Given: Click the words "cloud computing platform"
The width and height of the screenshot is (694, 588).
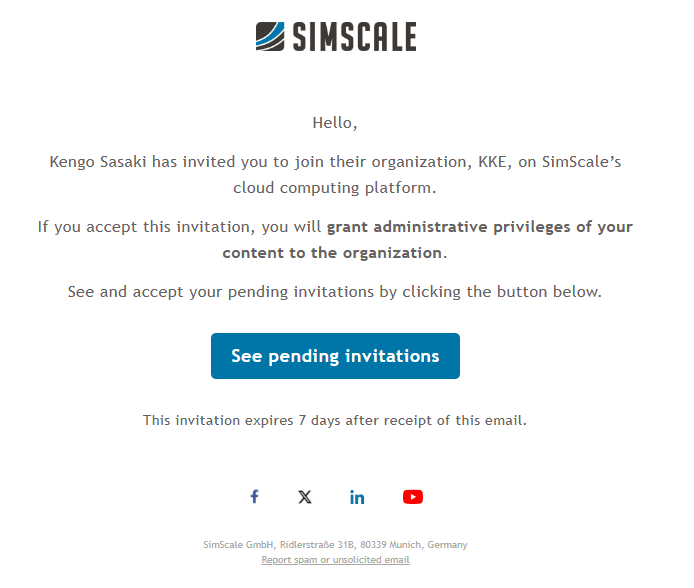Looking at the screenshot, I should tap(335, 187).
